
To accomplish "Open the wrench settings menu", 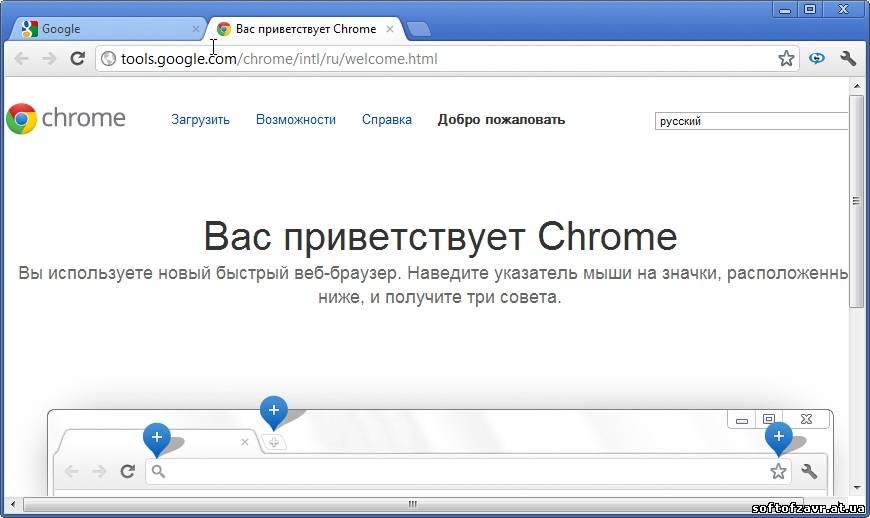I will 848,58.
